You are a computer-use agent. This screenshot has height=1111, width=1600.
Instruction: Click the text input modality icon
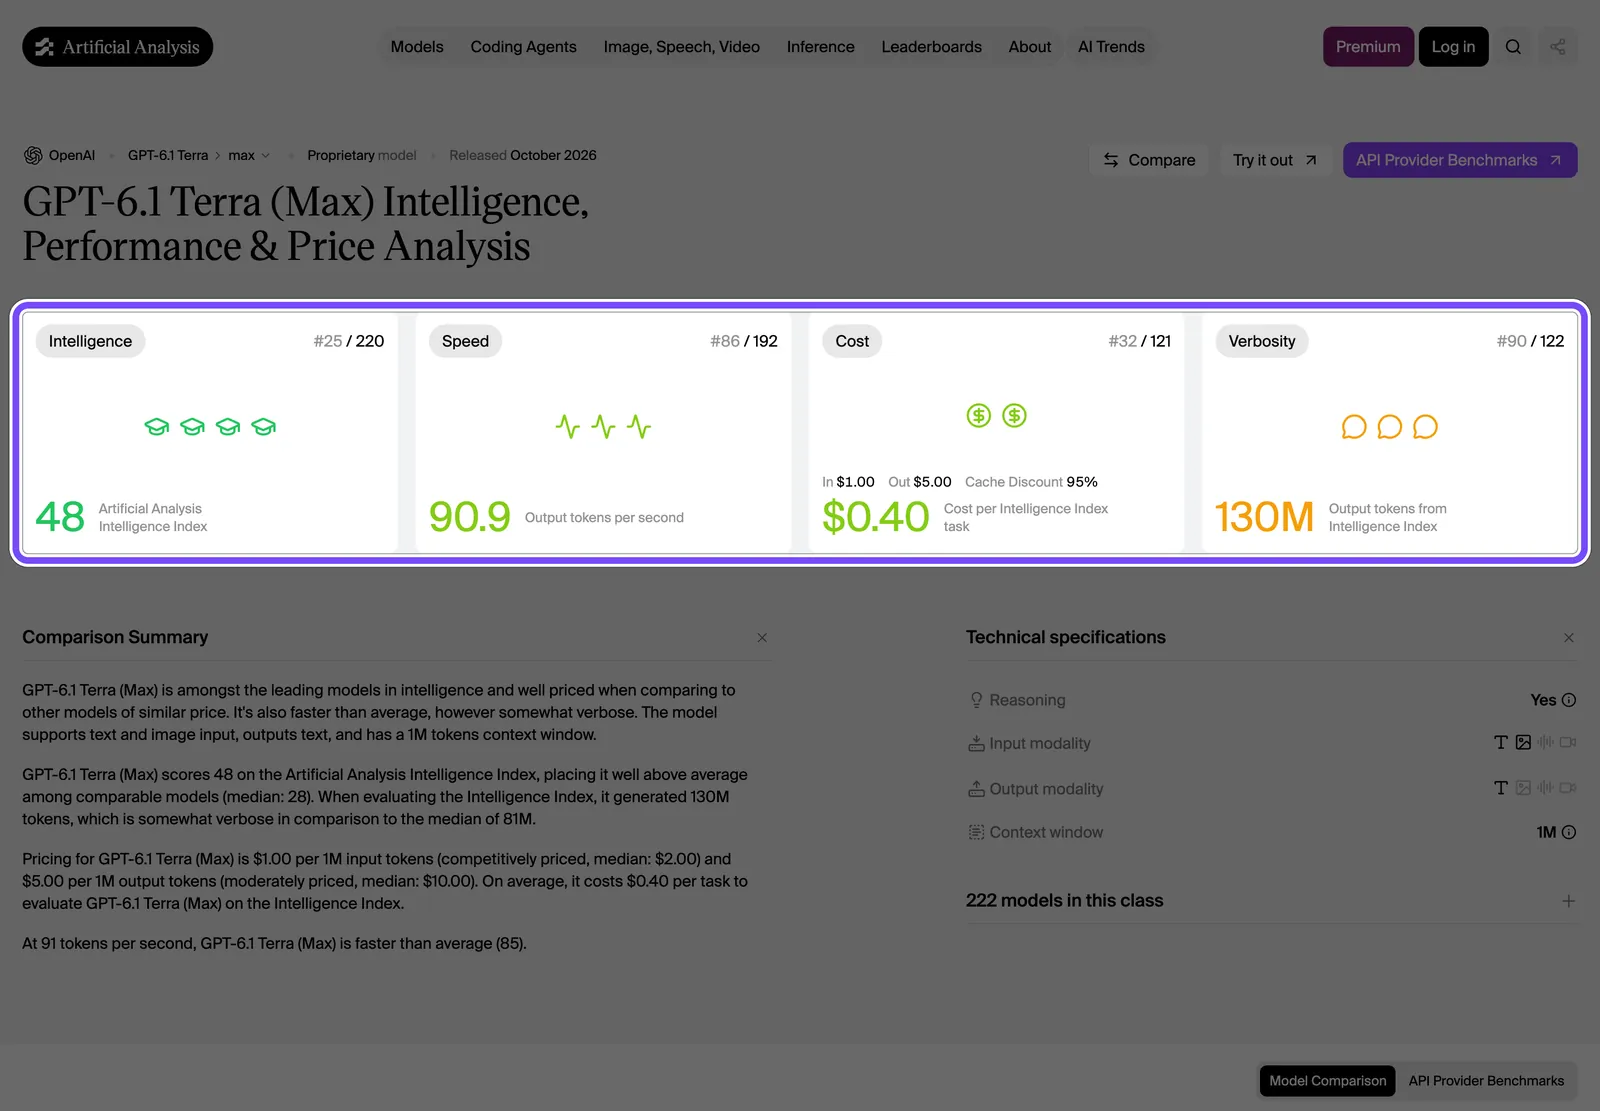1501,742
